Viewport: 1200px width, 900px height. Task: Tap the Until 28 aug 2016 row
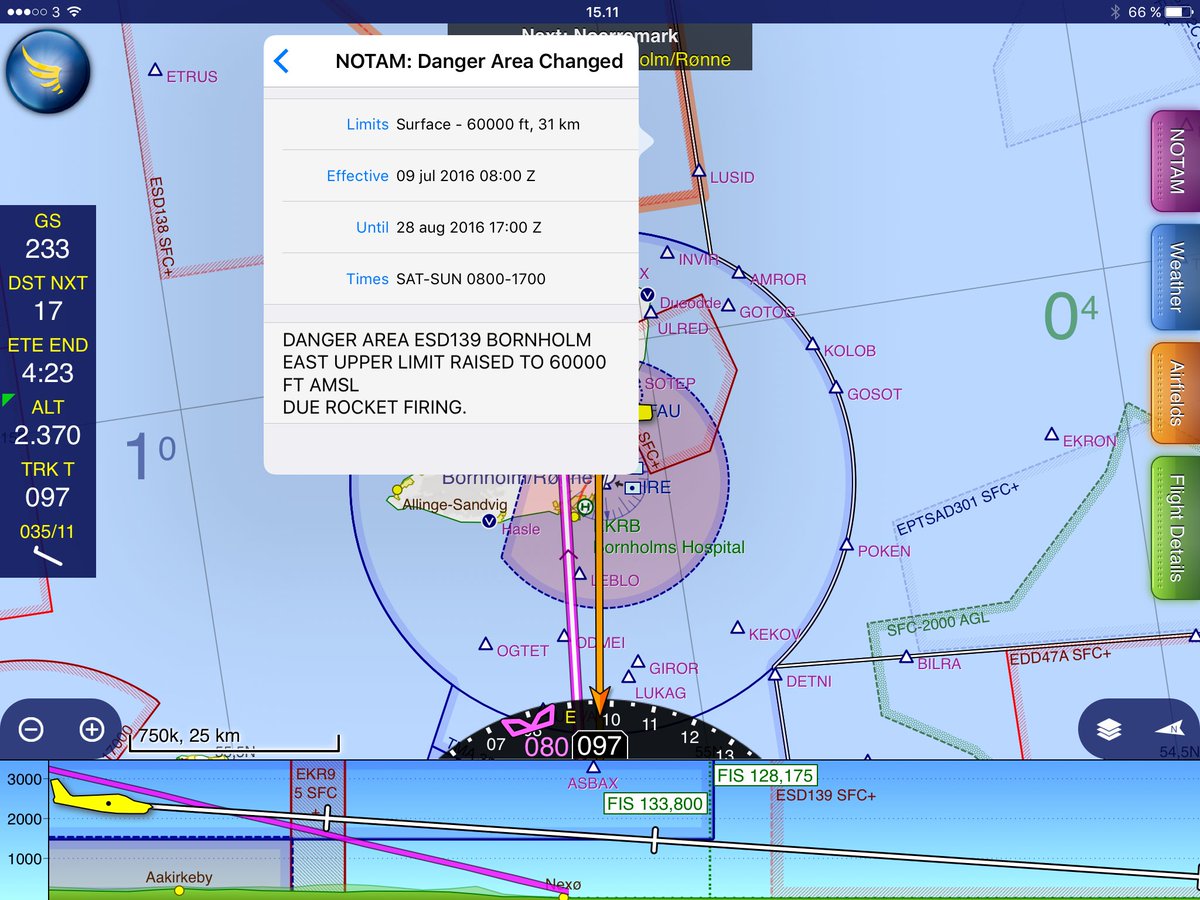[450, 227]
